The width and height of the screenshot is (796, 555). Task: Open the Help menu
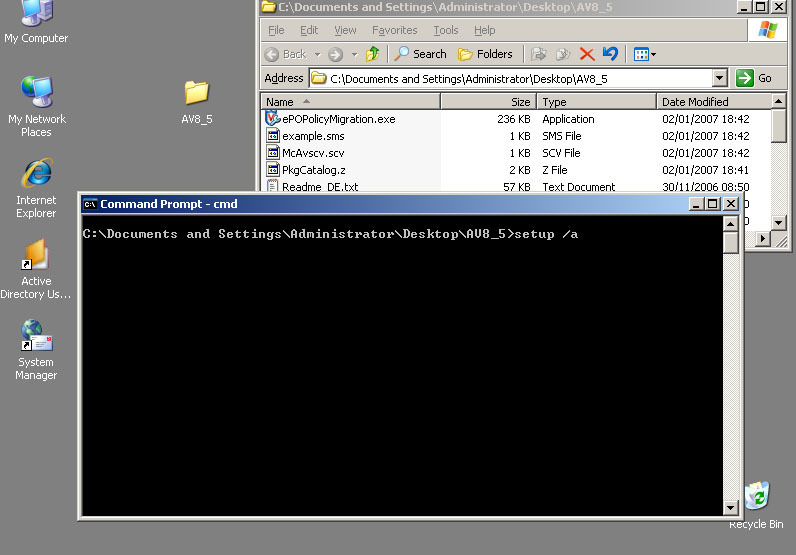click(x=484, y=30)
